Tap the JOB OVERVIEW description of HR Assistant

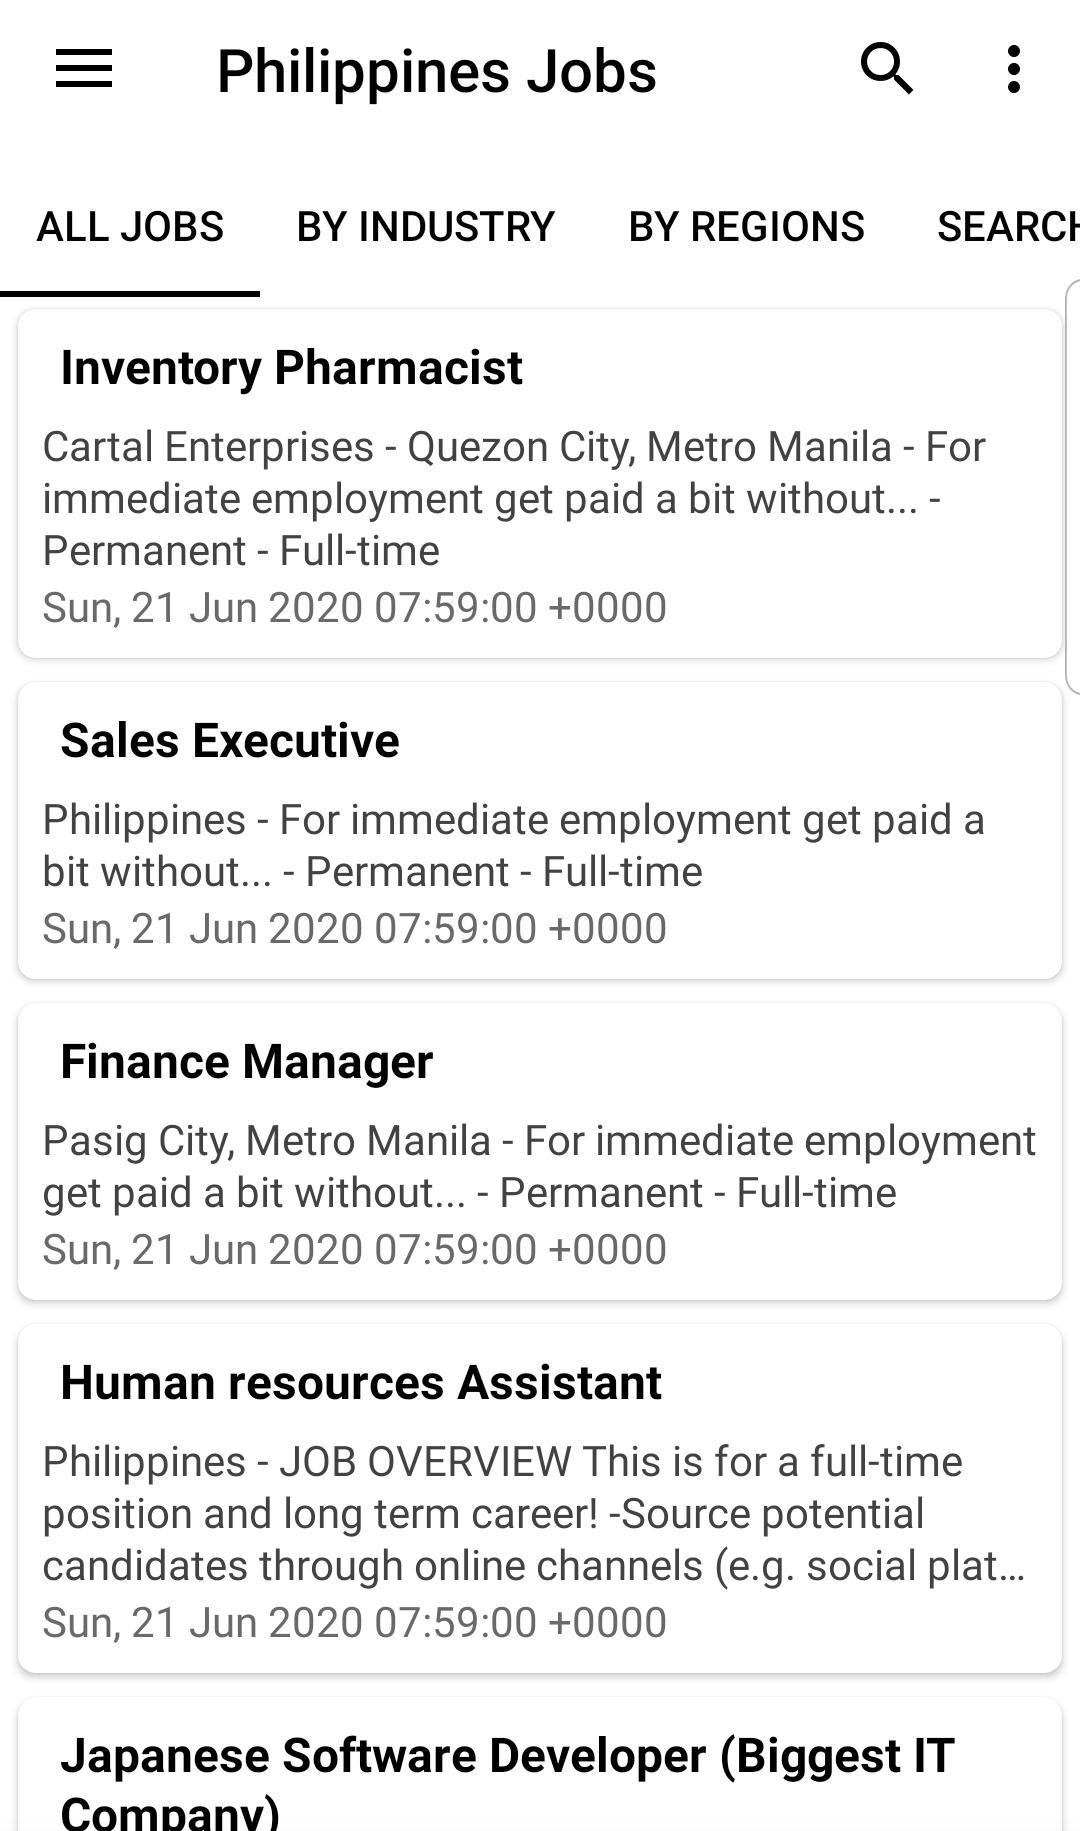pos(534,1514)
